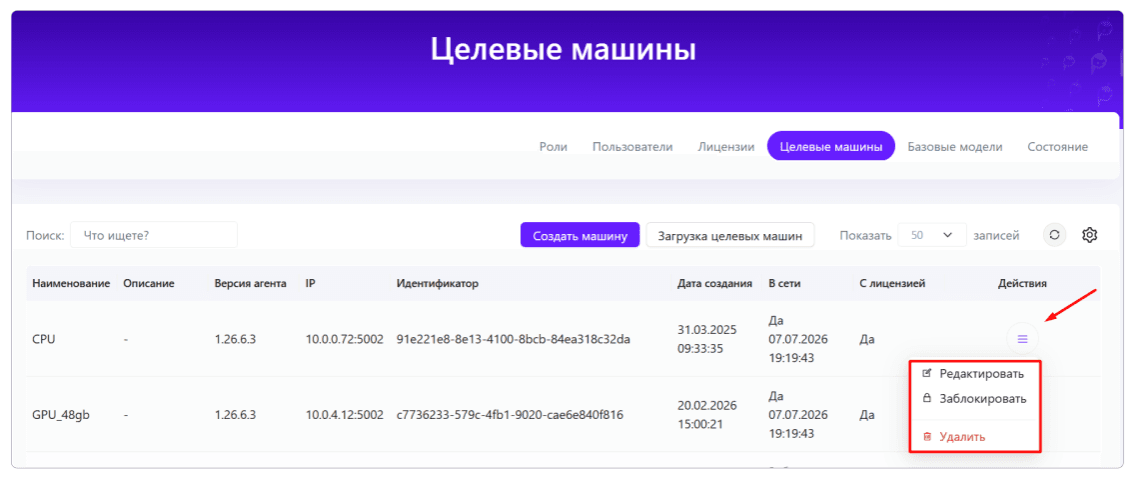The image size is (1134, 477).
Task: Click the refresh table icon
Action: (x=1054, y=235)
